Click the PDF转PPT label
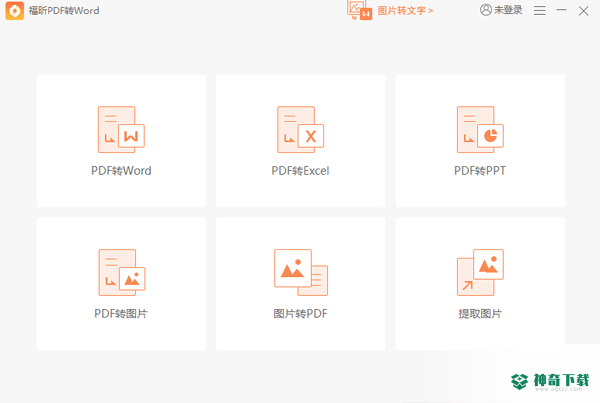600x403 pixels. point(480,171)
